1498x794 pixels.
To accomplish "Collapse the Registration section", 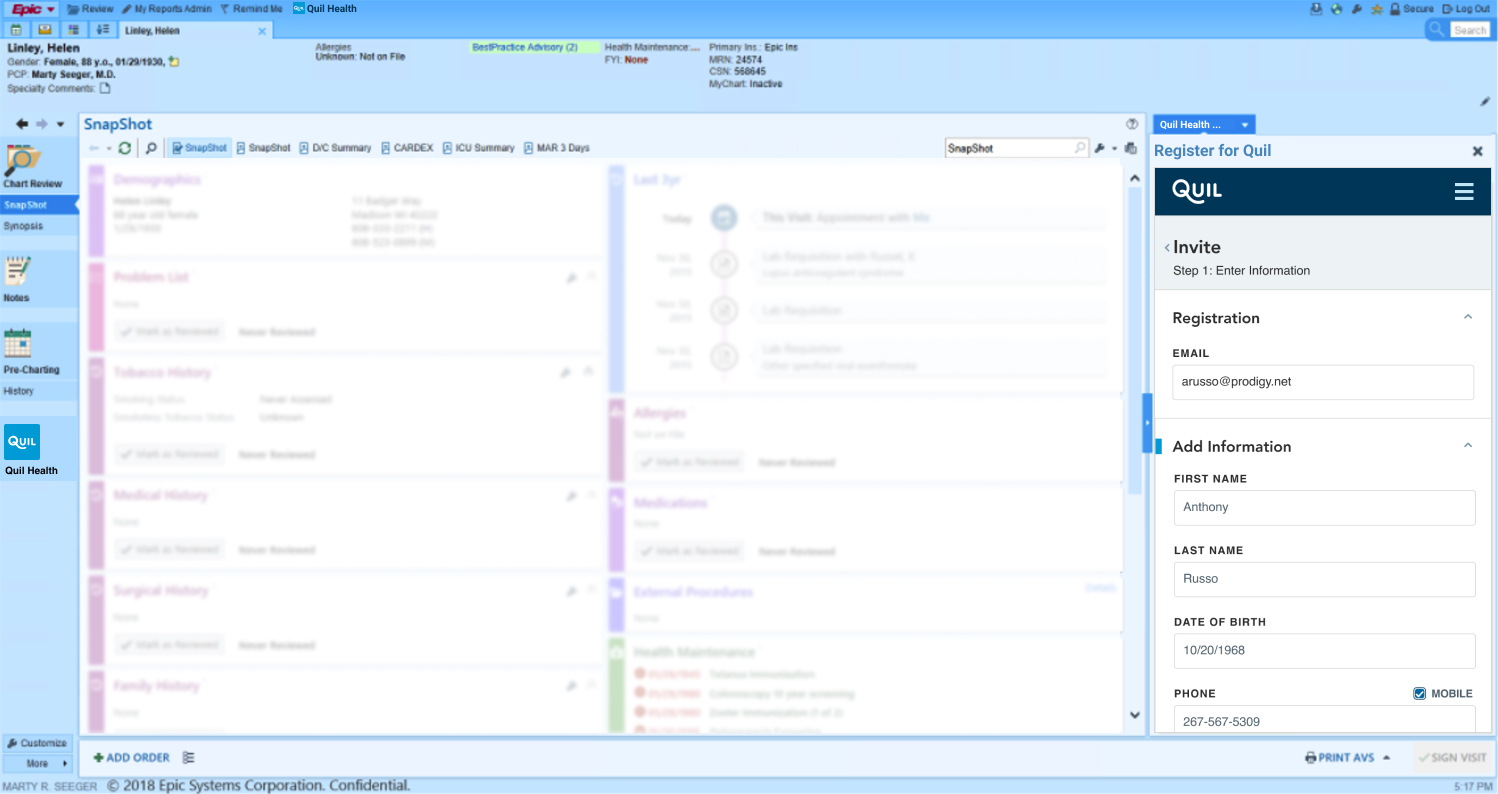I will click(1468, 317).
